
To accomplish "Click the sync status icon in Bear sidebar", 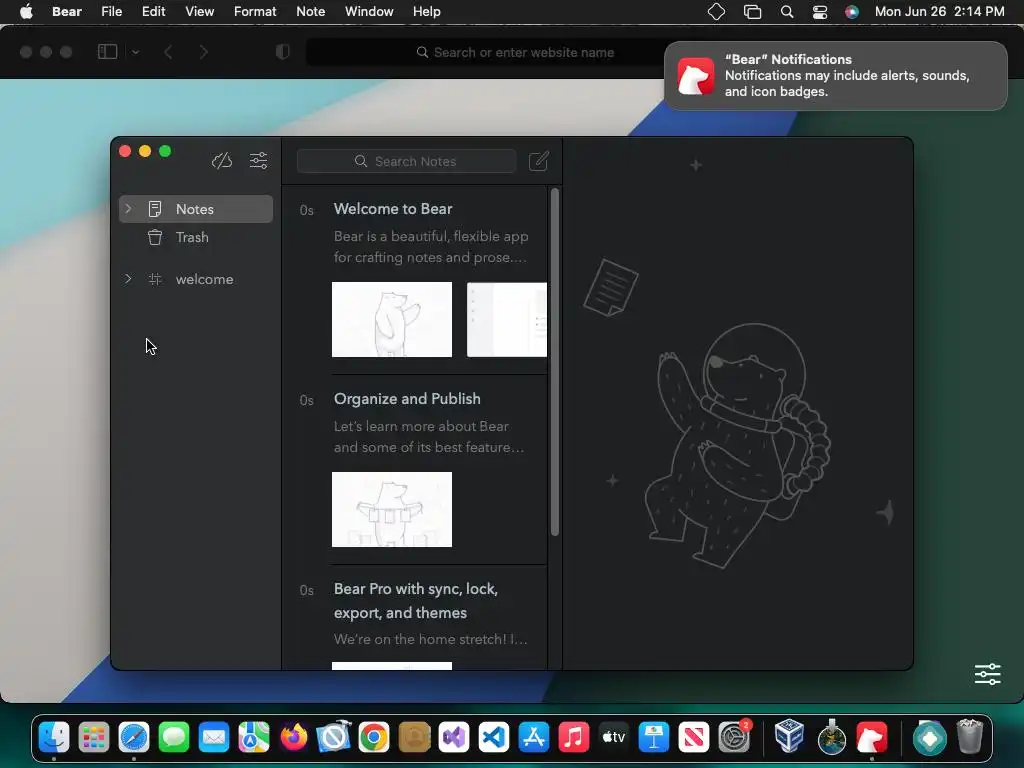I will 222,161.
